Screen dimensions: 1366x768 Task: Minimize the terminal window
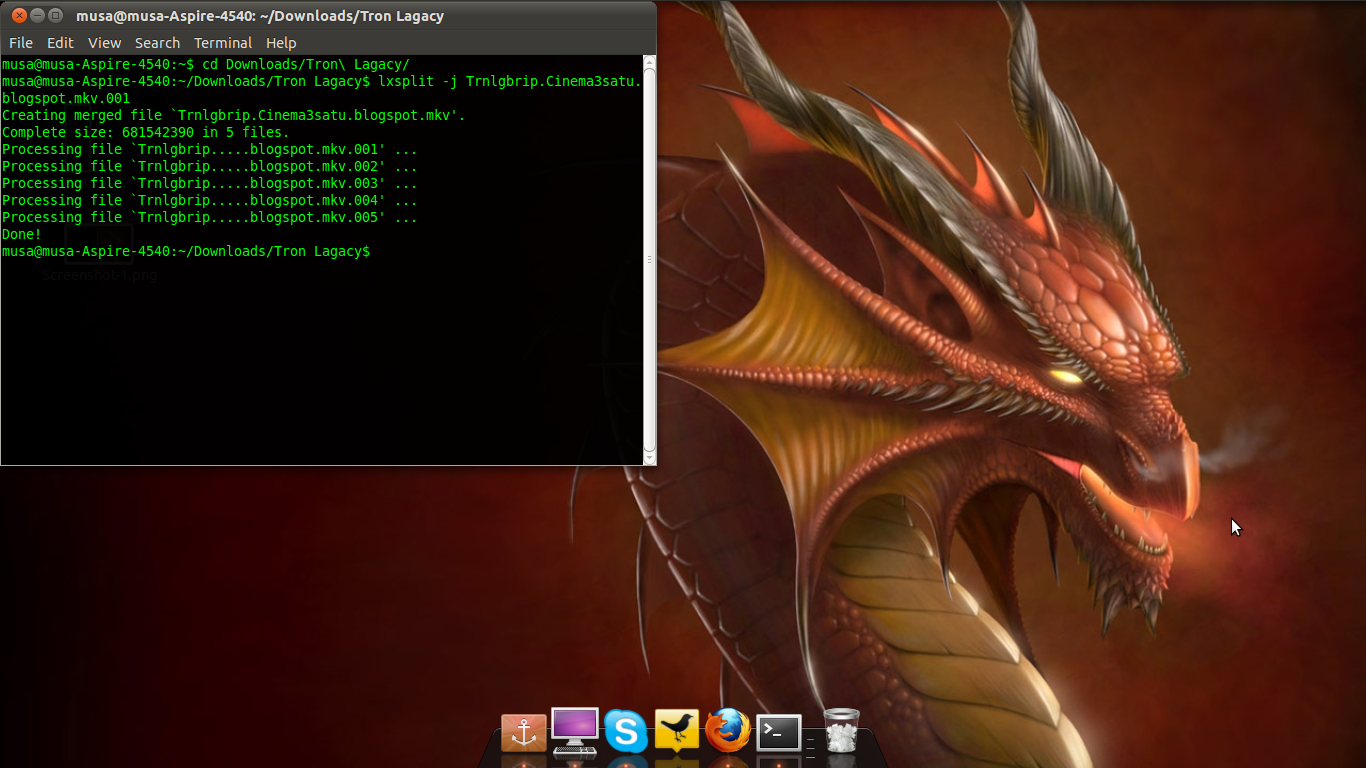pos(37,15)
